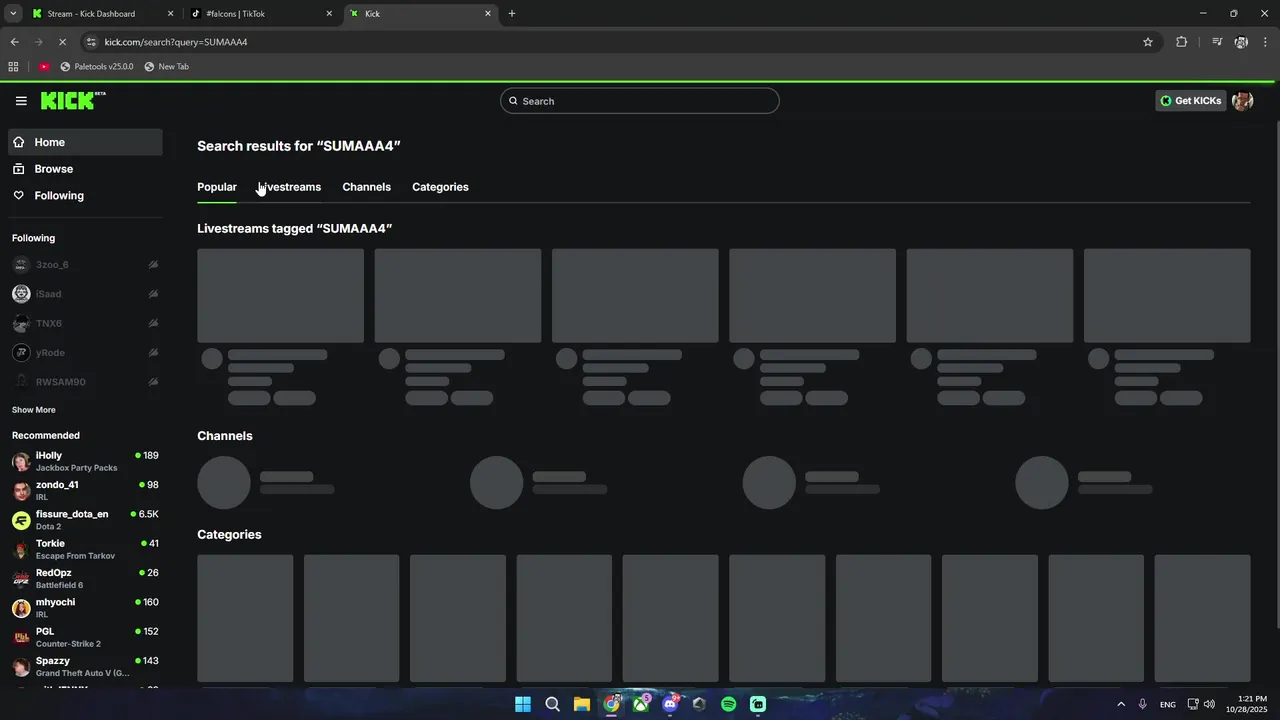The width and height of the screenshot is (1280, 720).
Task: Expand the following list with Show More
Action: tap(34, 410)
